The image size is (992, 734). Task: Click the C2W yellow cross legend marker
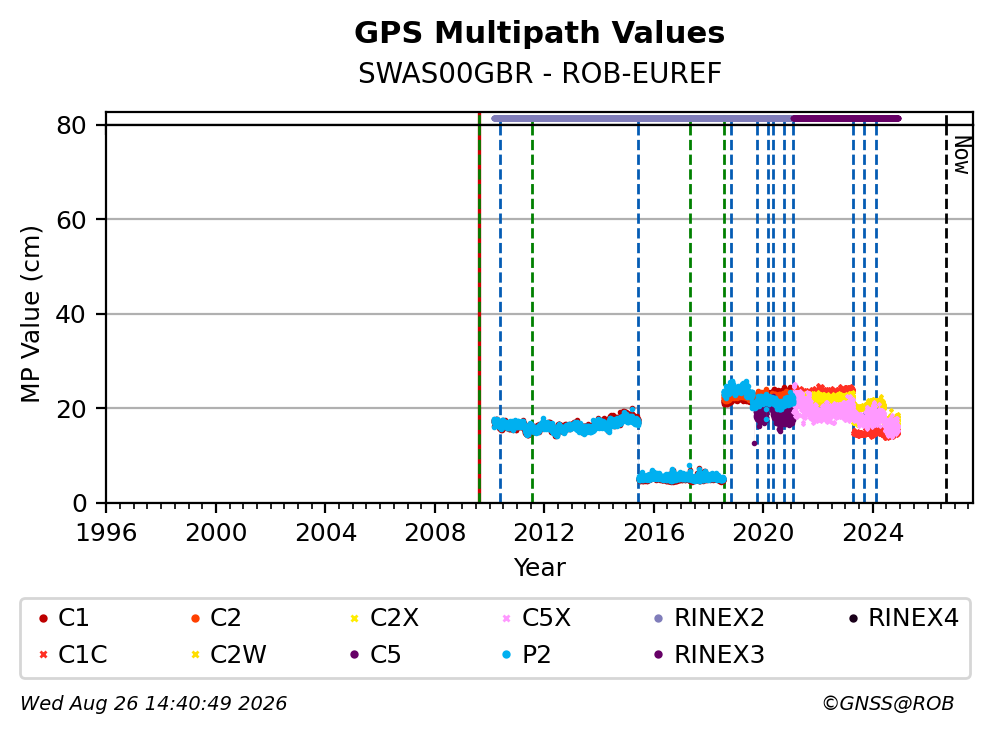195,654
